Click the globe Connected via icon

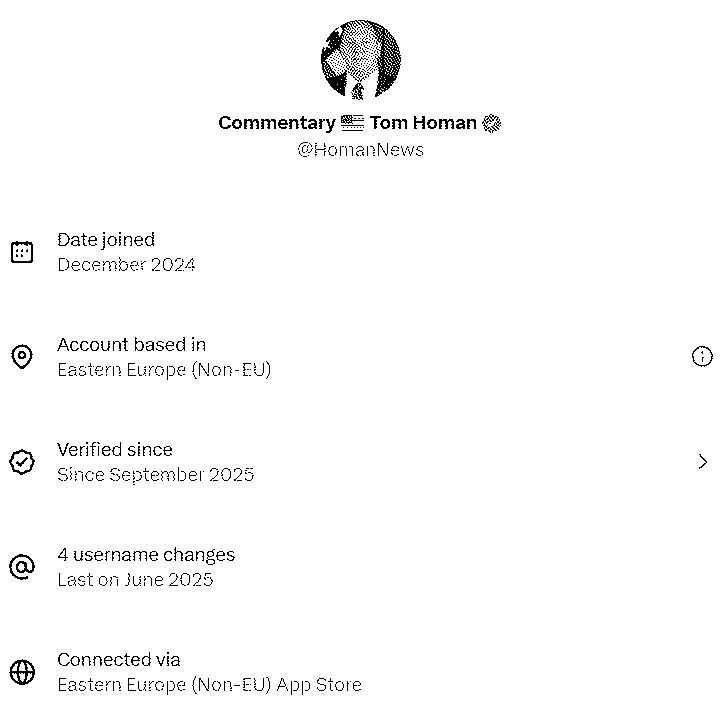[22, 672]
